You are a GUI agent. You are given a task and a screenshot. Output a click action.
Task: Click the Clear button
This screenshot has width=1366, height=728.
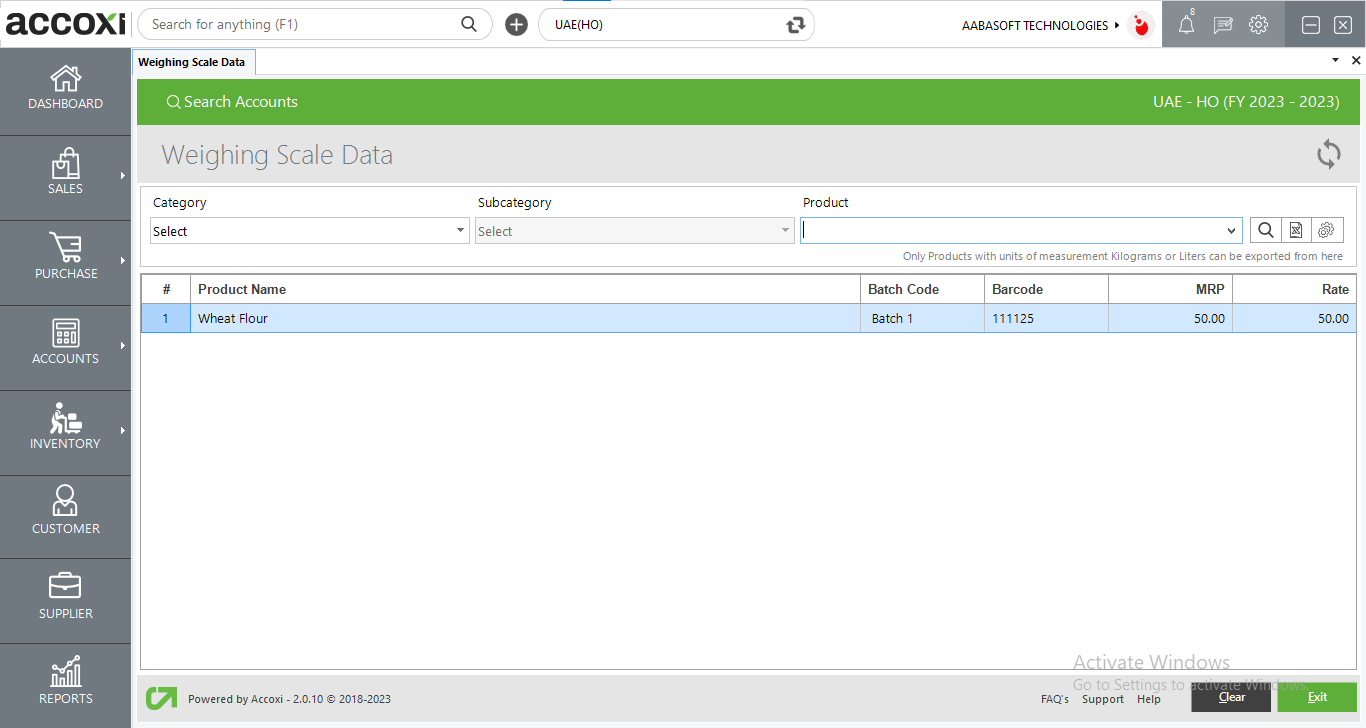(x=1231, y=697)
